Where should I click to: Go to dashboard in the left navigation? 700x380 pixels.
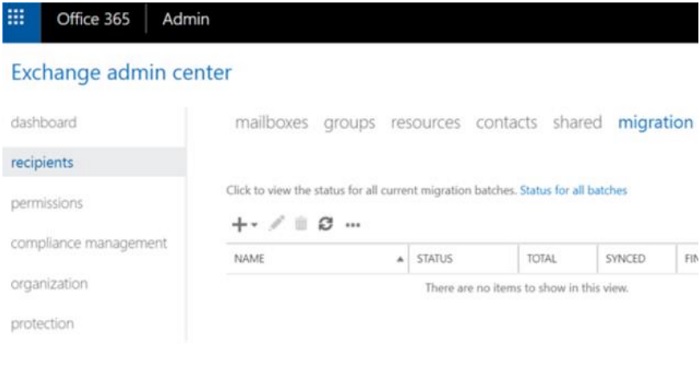click(44, 122)
